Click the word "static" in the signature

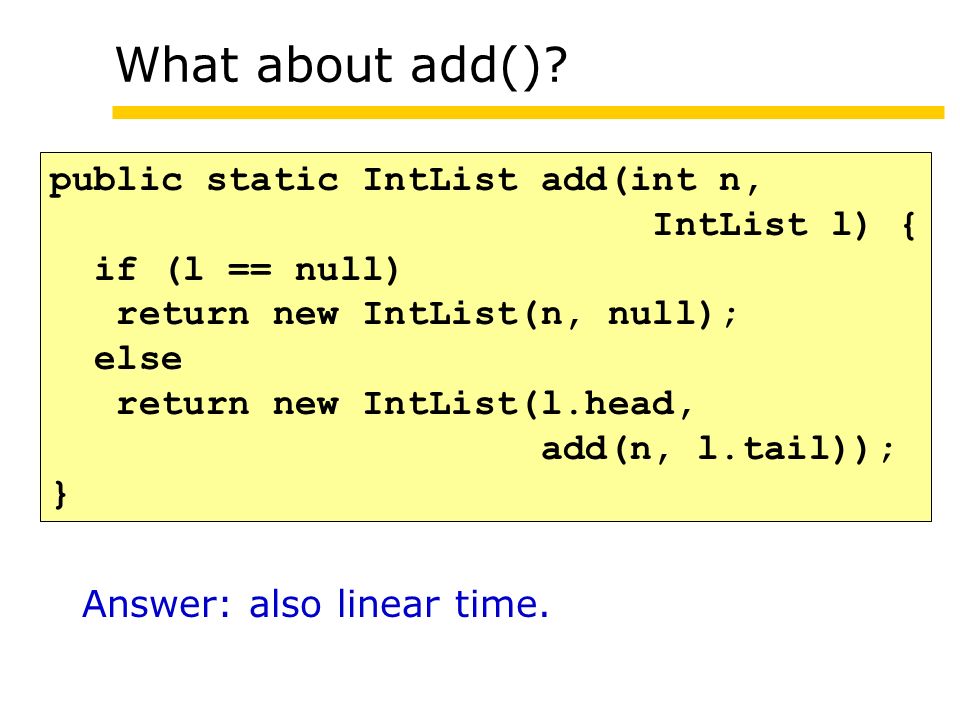click(272, 180)
